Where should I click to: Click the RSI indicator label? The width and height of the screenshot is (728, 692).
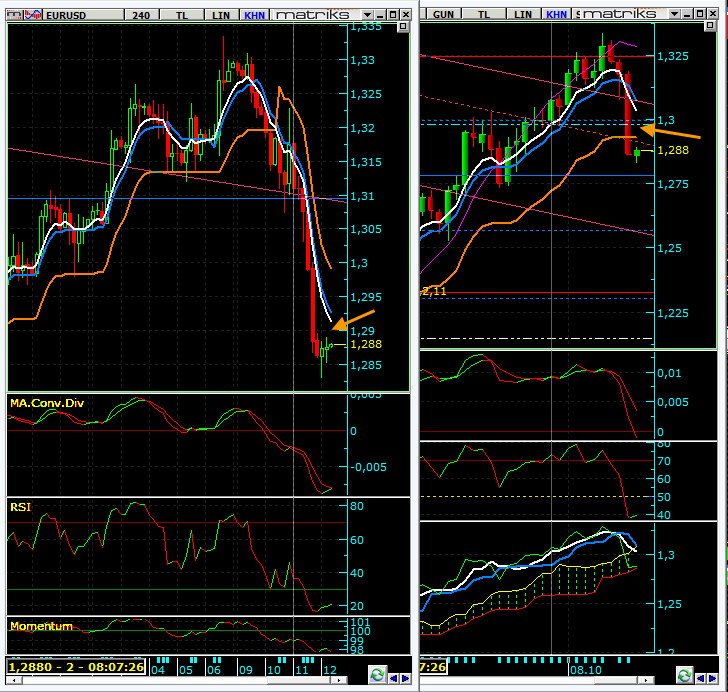[20, 507]
